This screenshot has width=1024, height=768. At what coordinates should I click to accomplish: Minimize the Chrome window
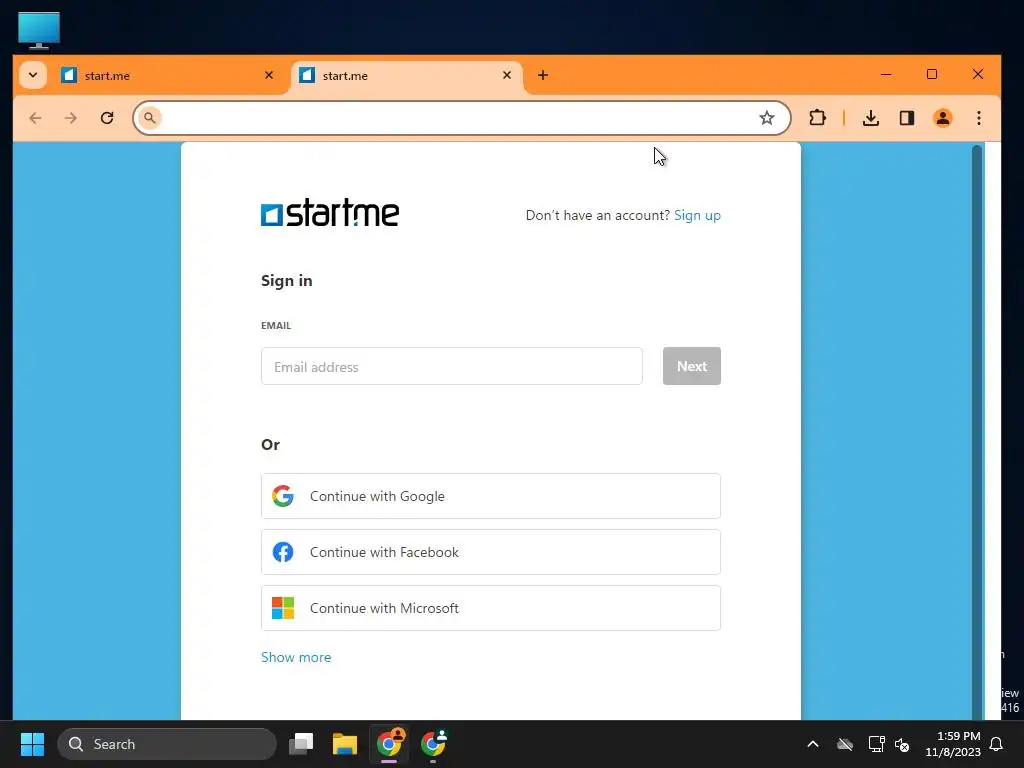tap(886, 74)
